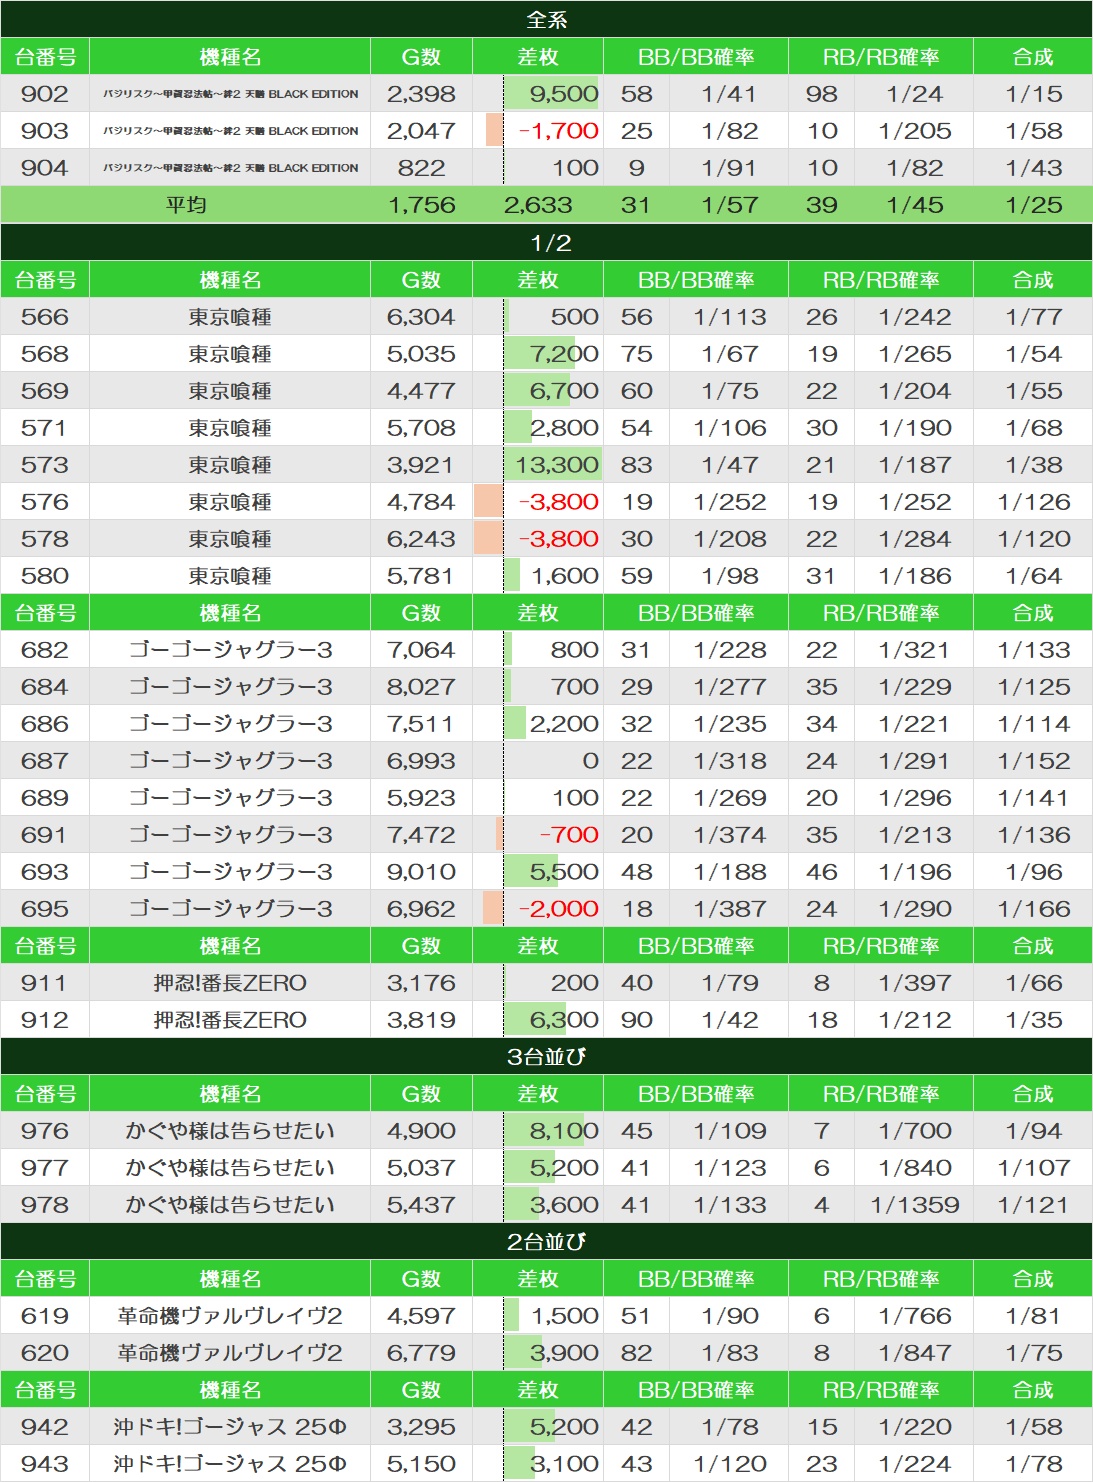Viewport: 1093px width, 1482px height.
Task: Select game count 4,477 for machine 569
Action: 421,391
